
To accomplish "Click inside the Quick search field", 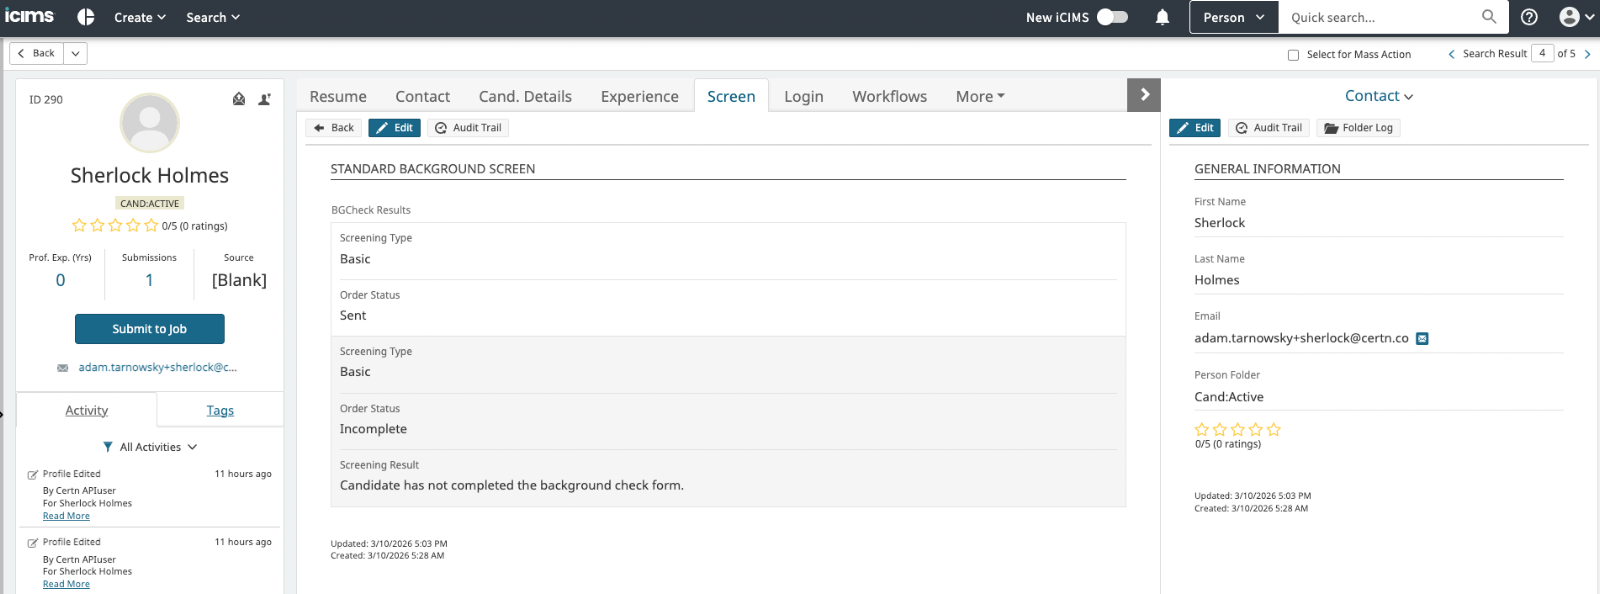I will click(1380, 17).
